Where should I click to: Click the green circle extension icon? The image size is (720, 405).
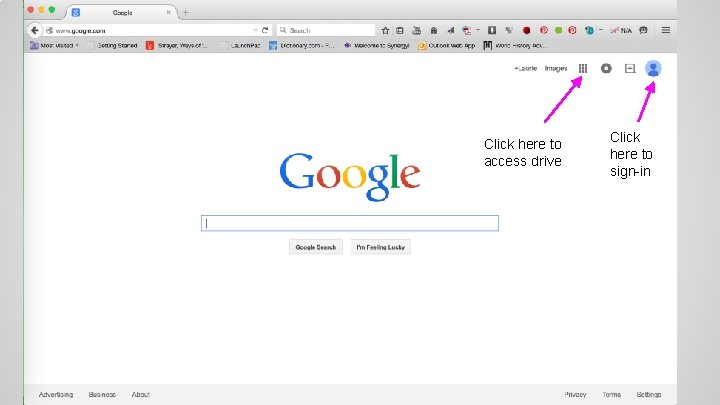[x=558, y=30]
